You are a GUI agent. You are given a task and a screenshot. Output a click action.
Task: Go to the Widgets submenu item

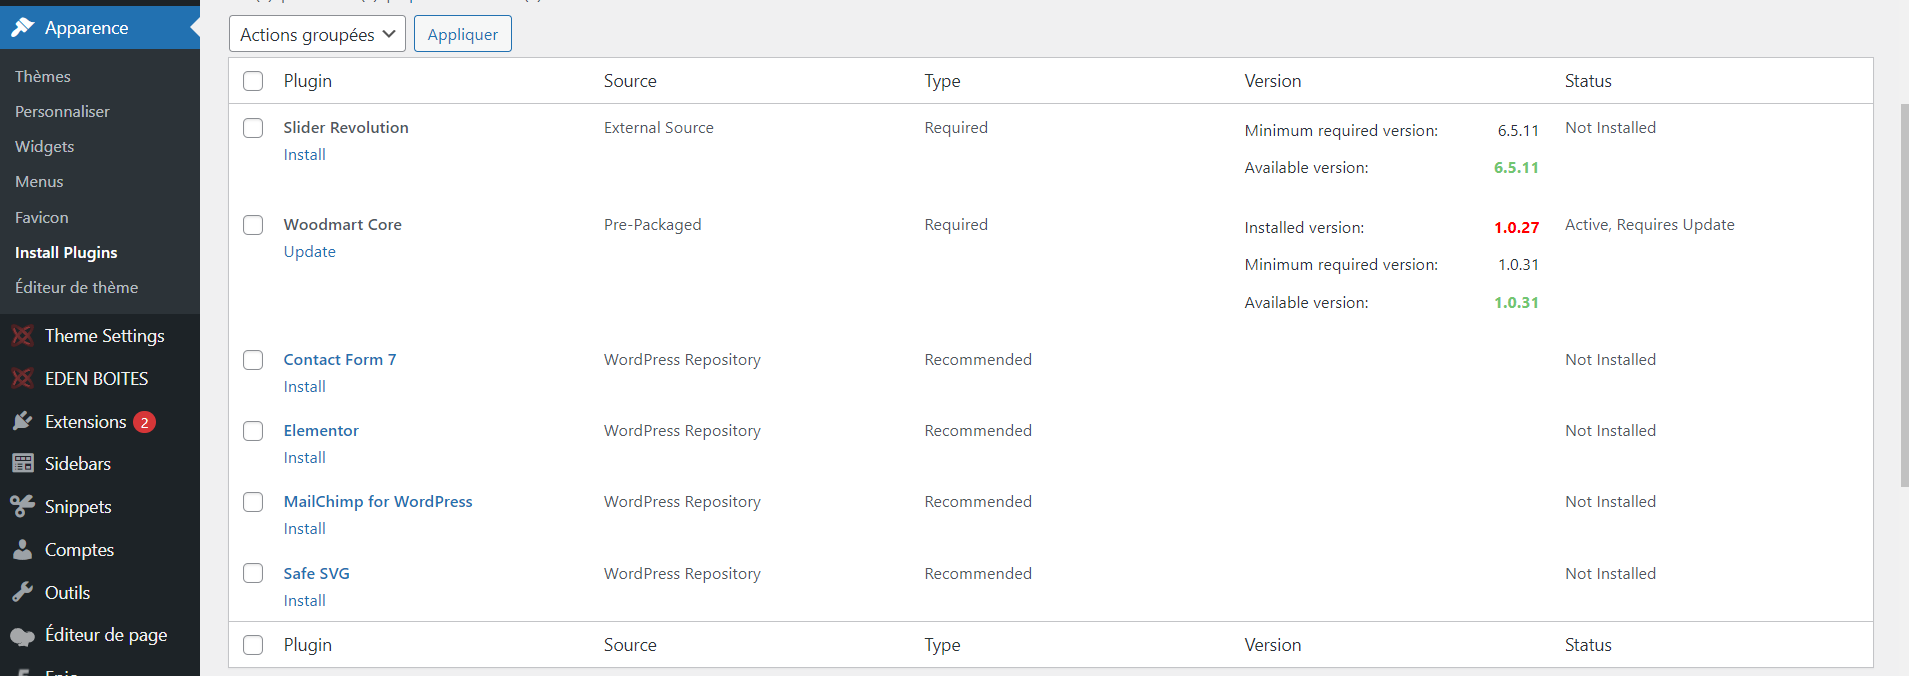click(45, 146)
